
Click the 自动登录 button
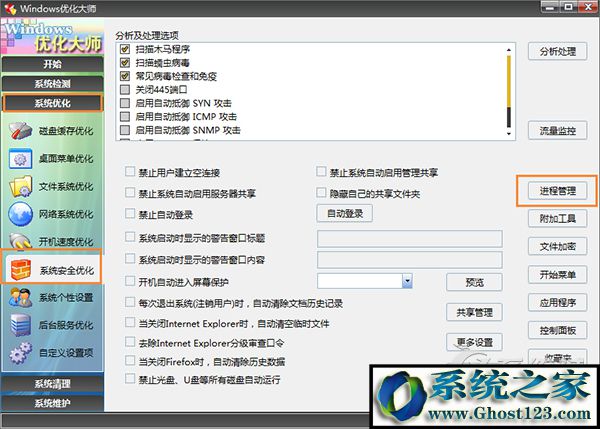pyautogui.click(x=344, y=213)
